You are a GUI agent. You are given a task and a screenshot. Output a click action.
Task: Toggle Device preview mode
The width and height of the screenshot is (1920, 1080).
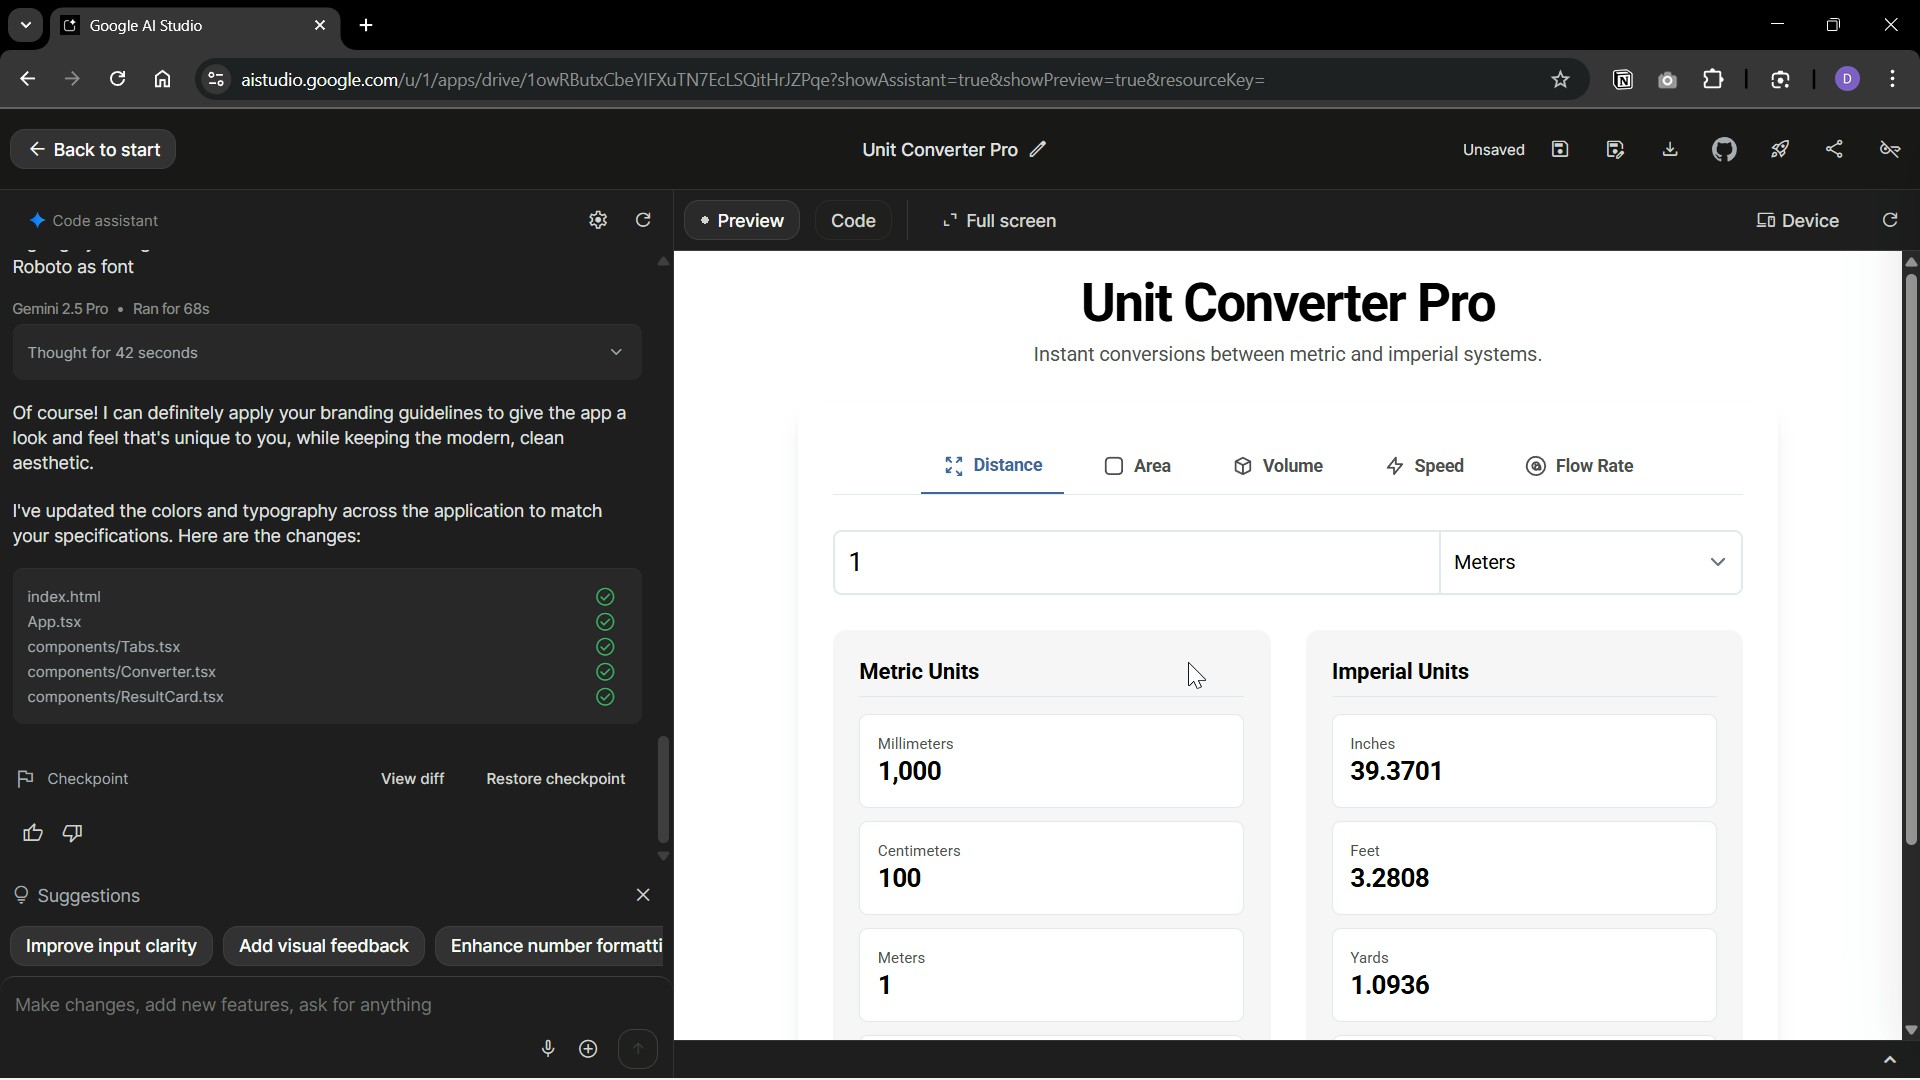(1798, 221)
